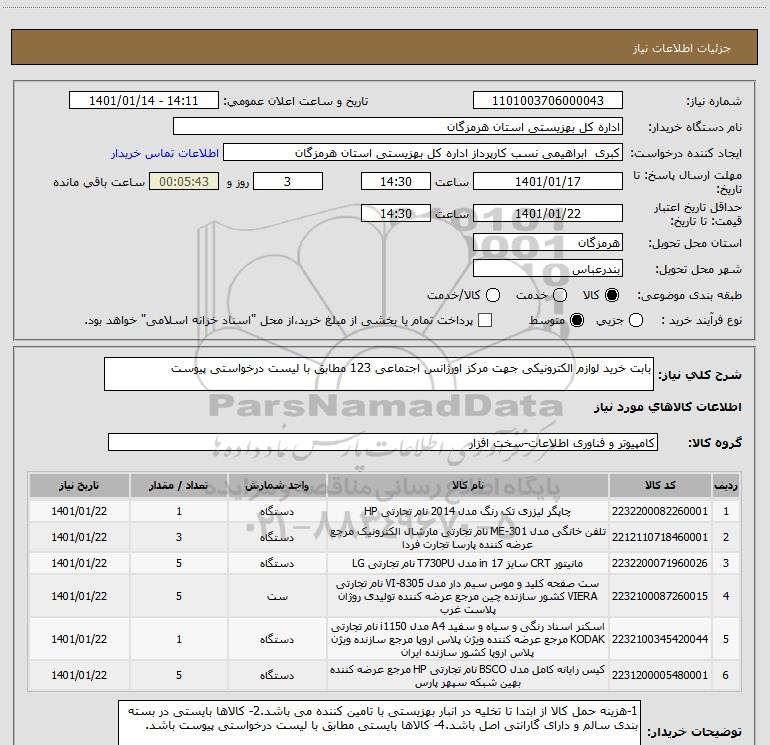
Task: Click the need date in the printer row
Action: coord(79,511)
